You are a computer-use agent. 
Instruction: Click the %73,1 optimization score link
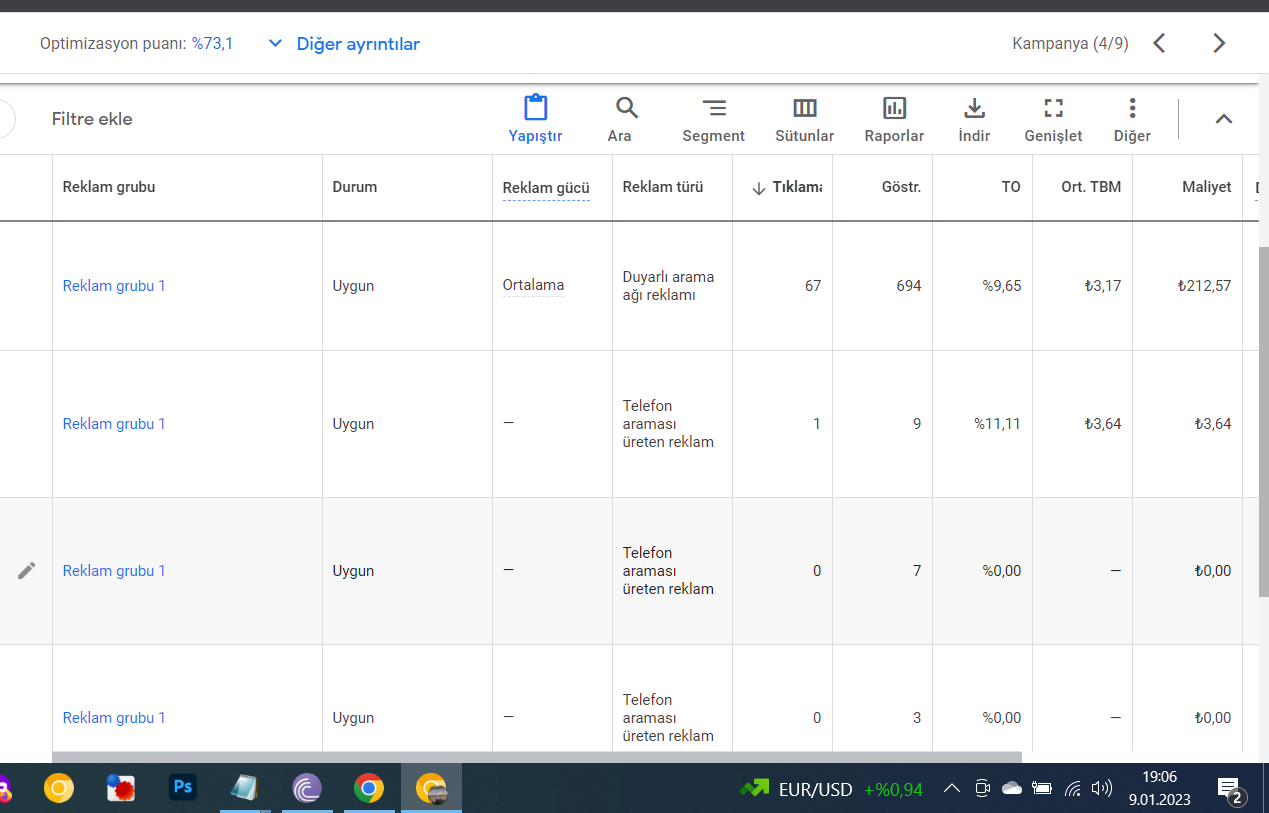click(x=213, y=44)
